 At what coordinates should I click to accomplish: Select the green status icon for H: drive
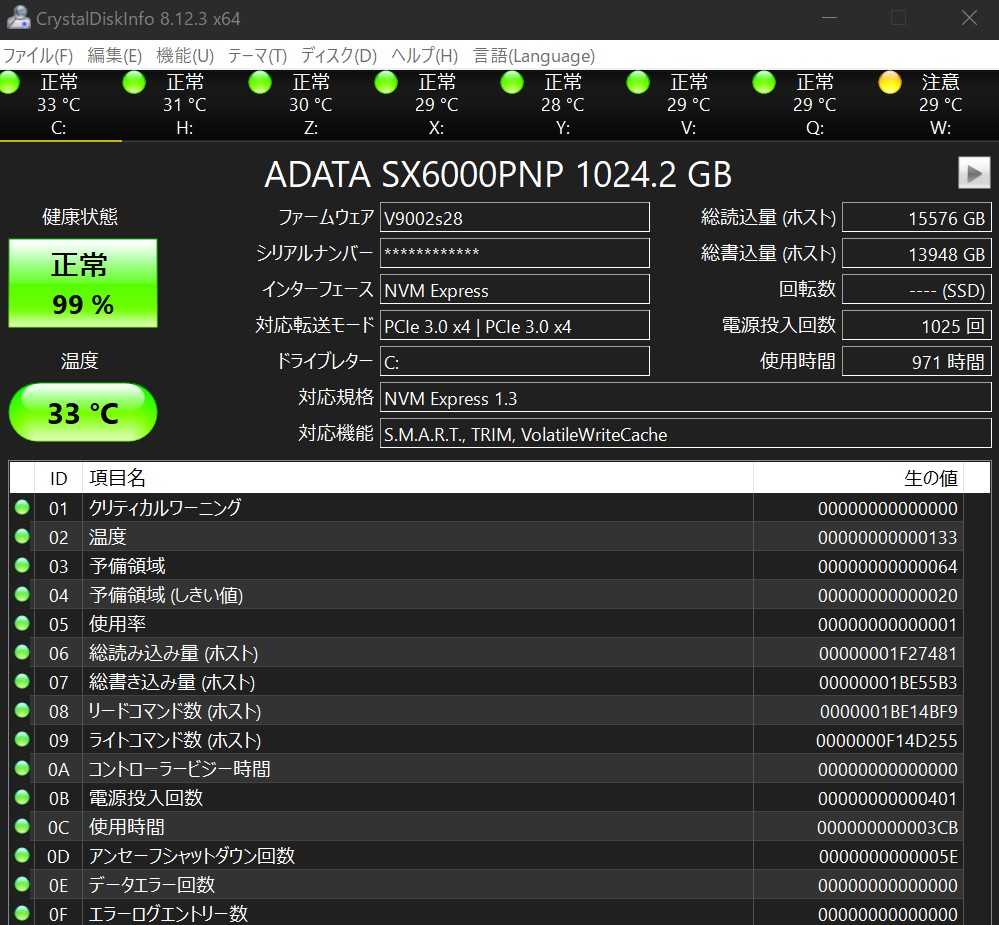[x=134, y=83]
